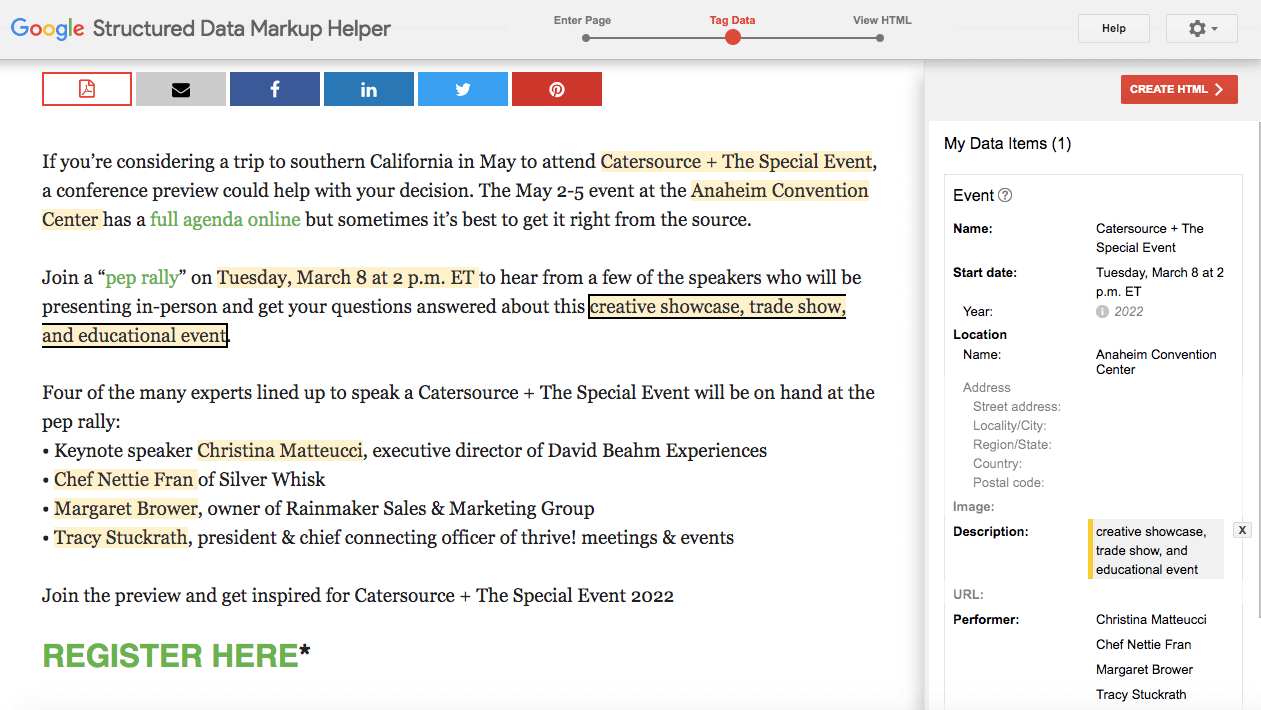
Task: Click the CREATE HTML button
Action: click(1179, 89)
